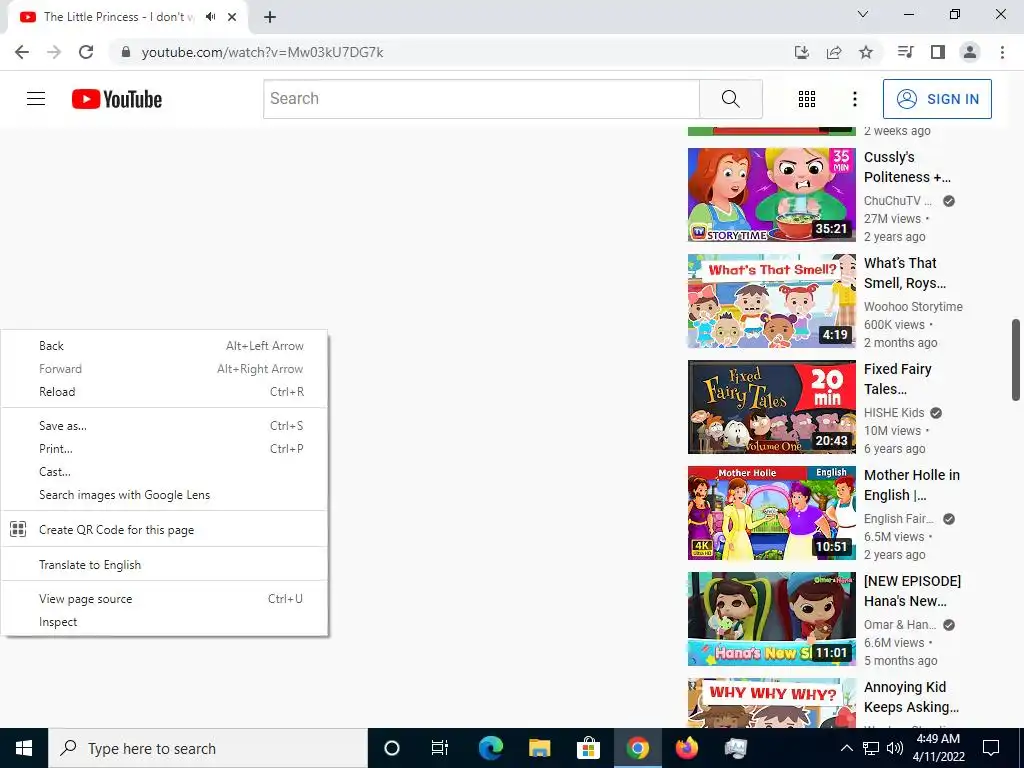This screenshot has height=768, width=1024.
Task: Launch Firefox from the taskbar
Action: pyautogui.click(x=686, y=748)
